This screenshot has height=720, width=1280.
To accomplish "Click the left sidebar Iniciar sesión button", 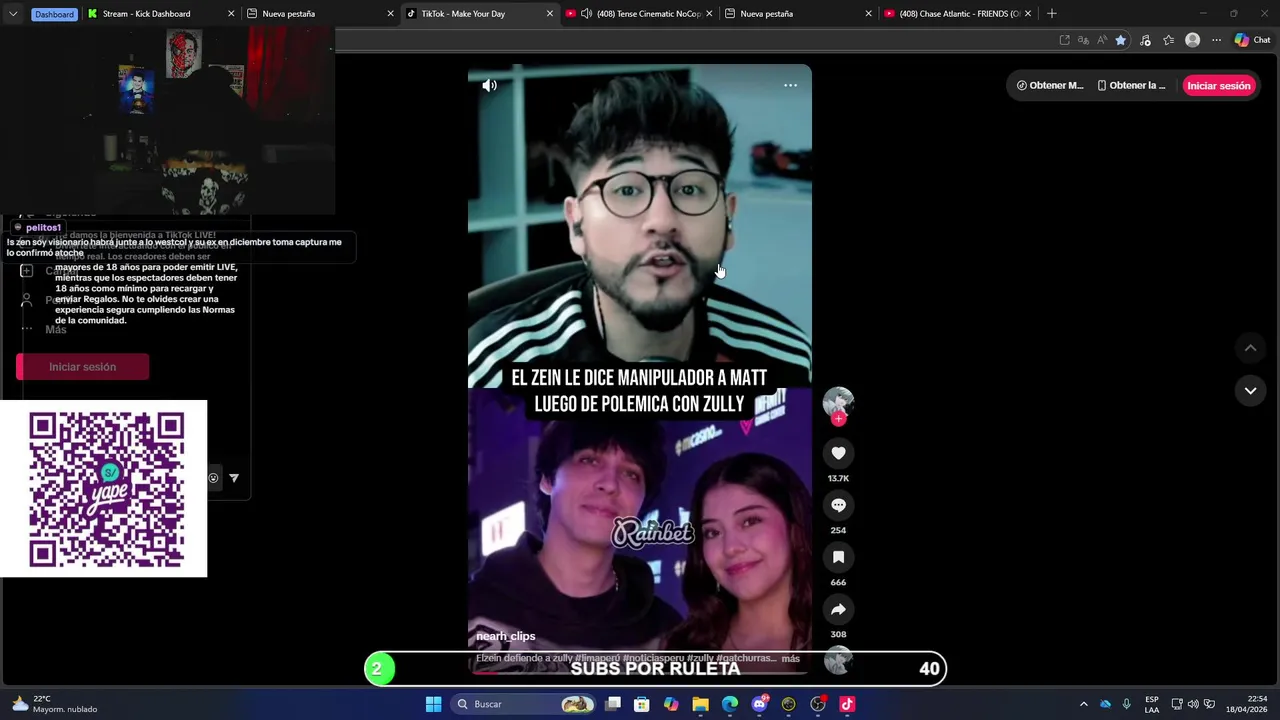I will [x=82, y=367].
